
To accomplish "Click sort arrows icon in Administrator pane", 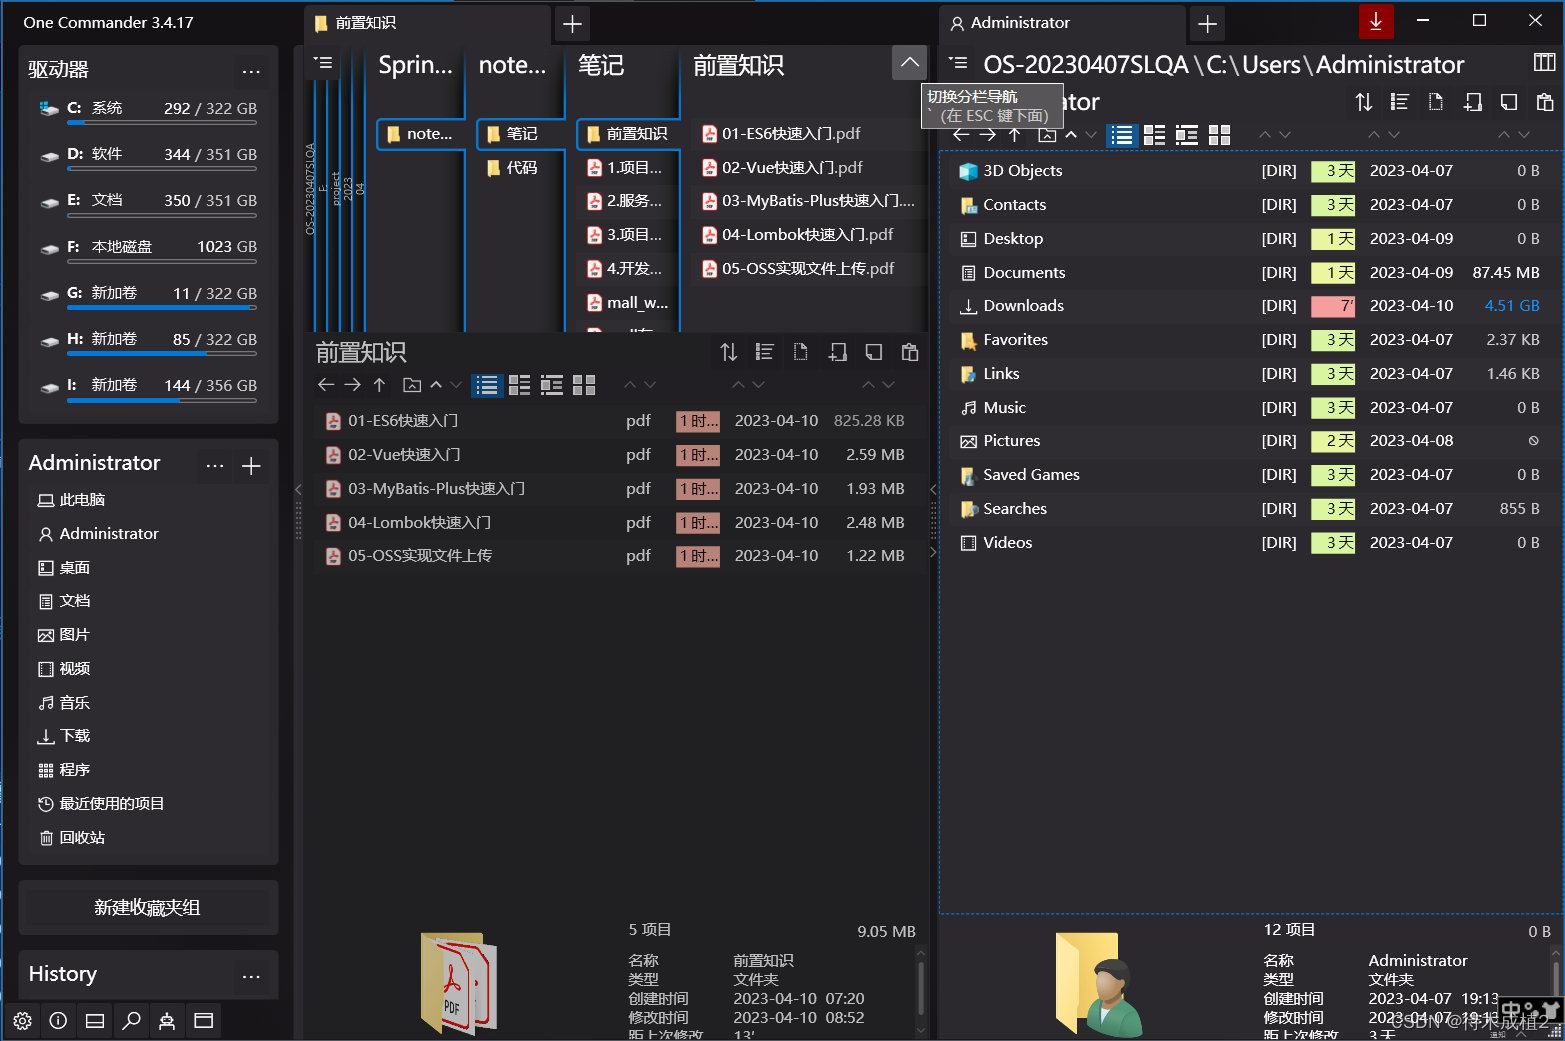I will 1364,102.
